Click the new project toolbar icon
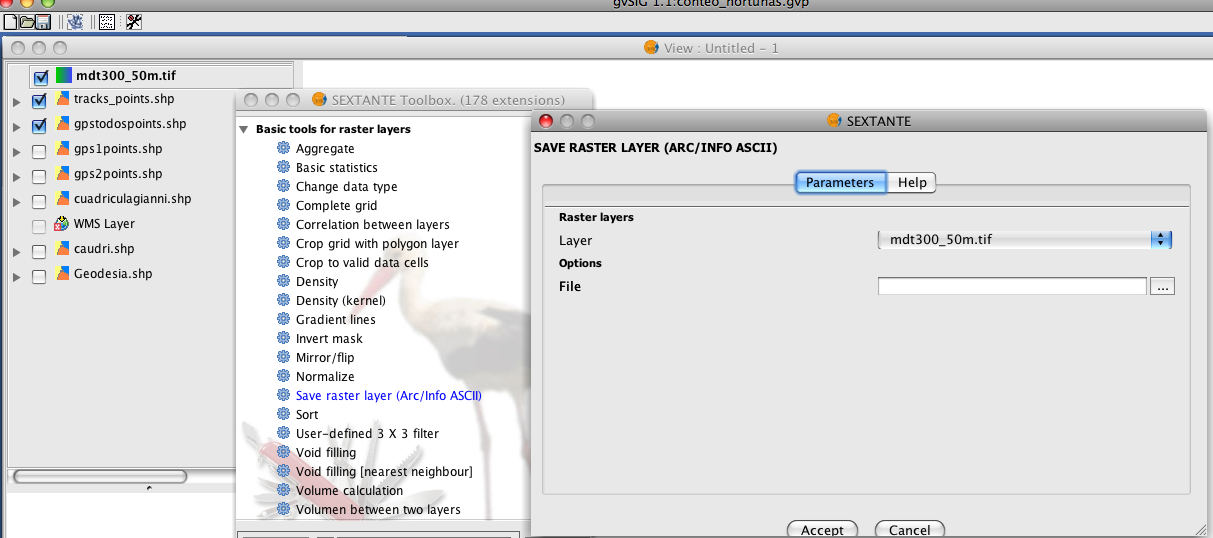 pos(10,21)
